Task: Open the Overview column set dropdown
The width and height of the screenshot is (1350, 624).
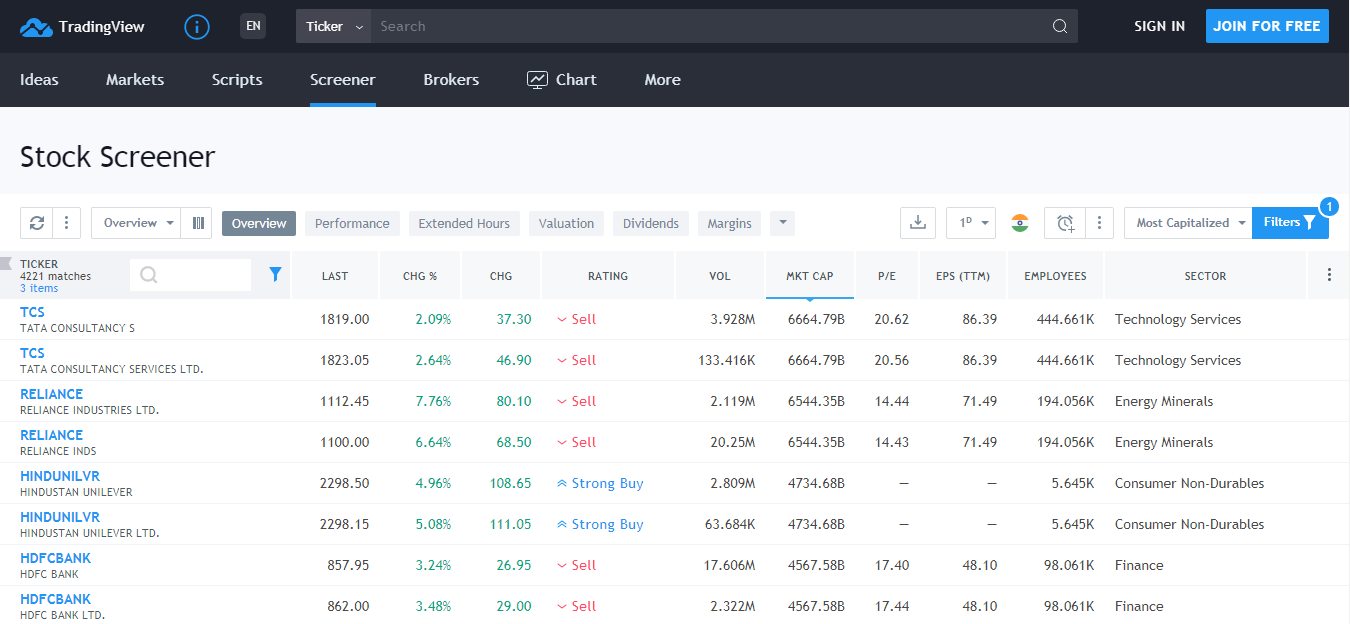Action: tap(135, 222)
